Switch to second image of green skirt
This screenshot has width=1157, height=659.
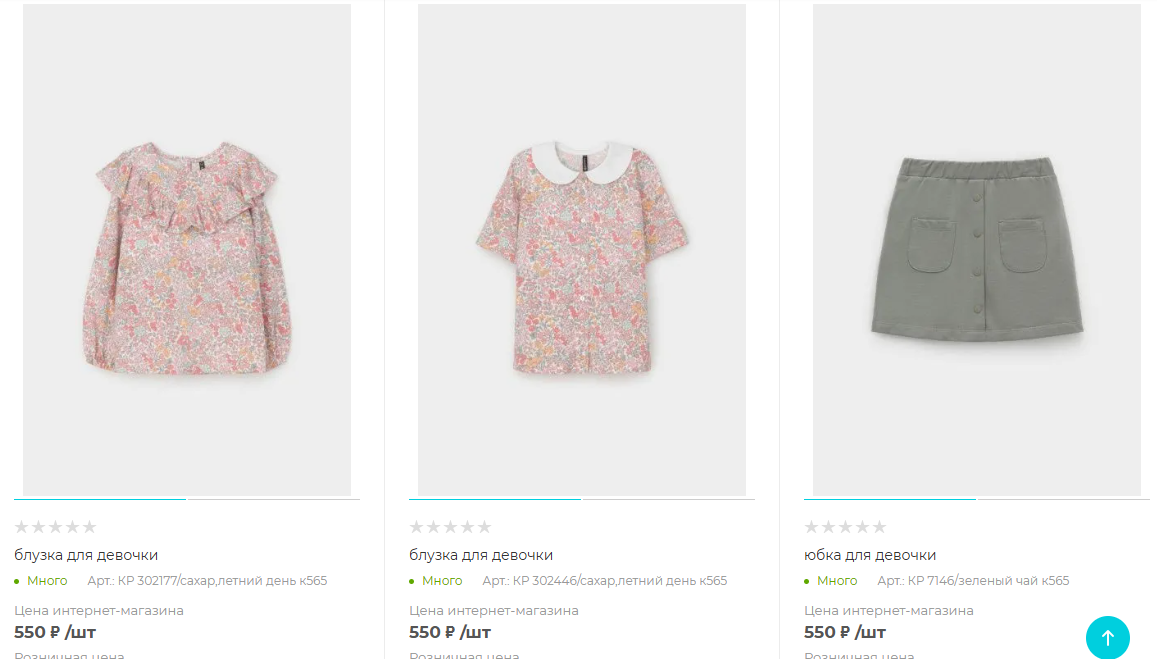point(1063,500)
